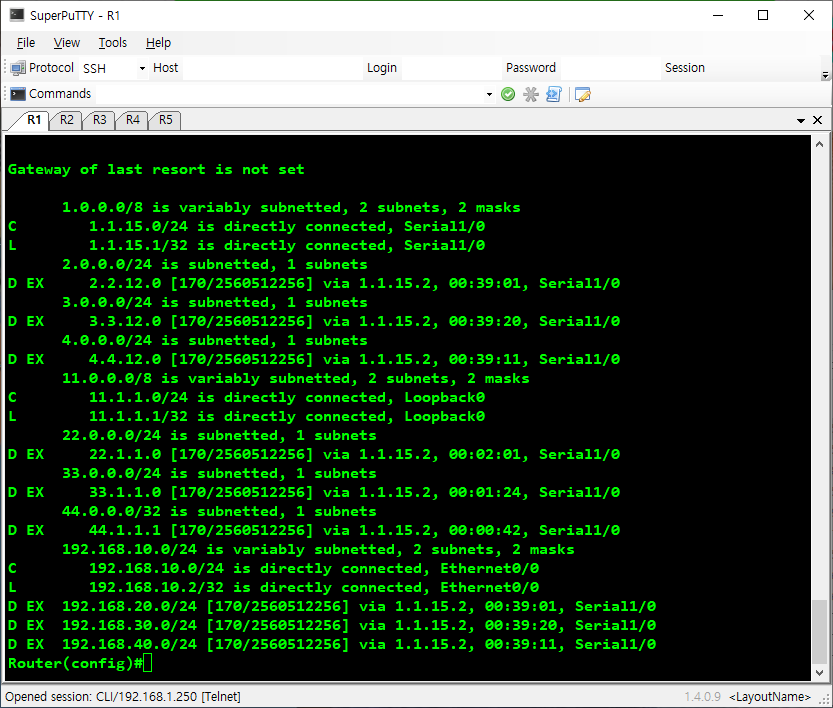Switch to the R5 tab
The width and height of the screenshot is (833, 708).
(x=165, y=120)
